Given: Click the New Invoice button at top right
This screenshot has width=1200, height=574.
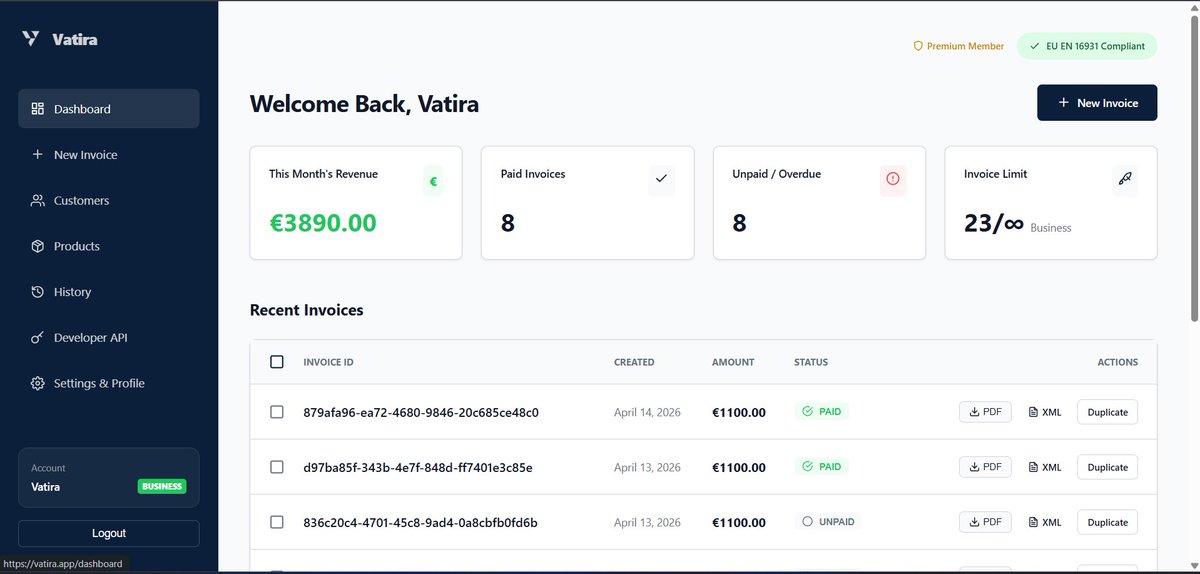Looking at the screenshot, I should tap(1097, 103).
